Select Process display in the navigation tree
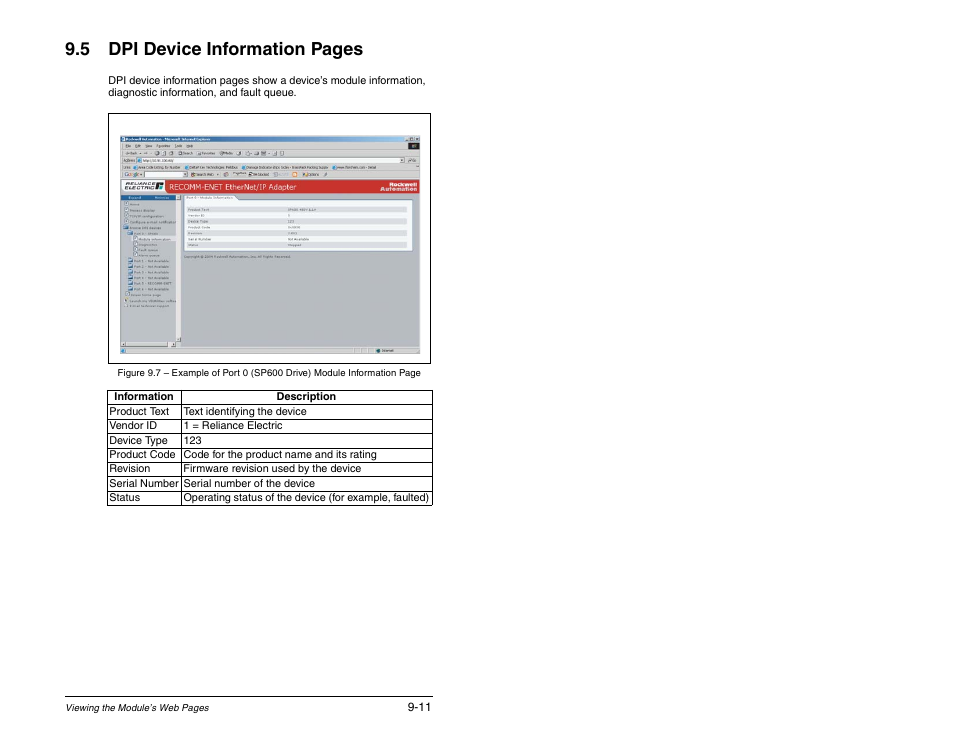Image resolution: width=954 pixels, height=738 pixels. (x=142, y=211)
